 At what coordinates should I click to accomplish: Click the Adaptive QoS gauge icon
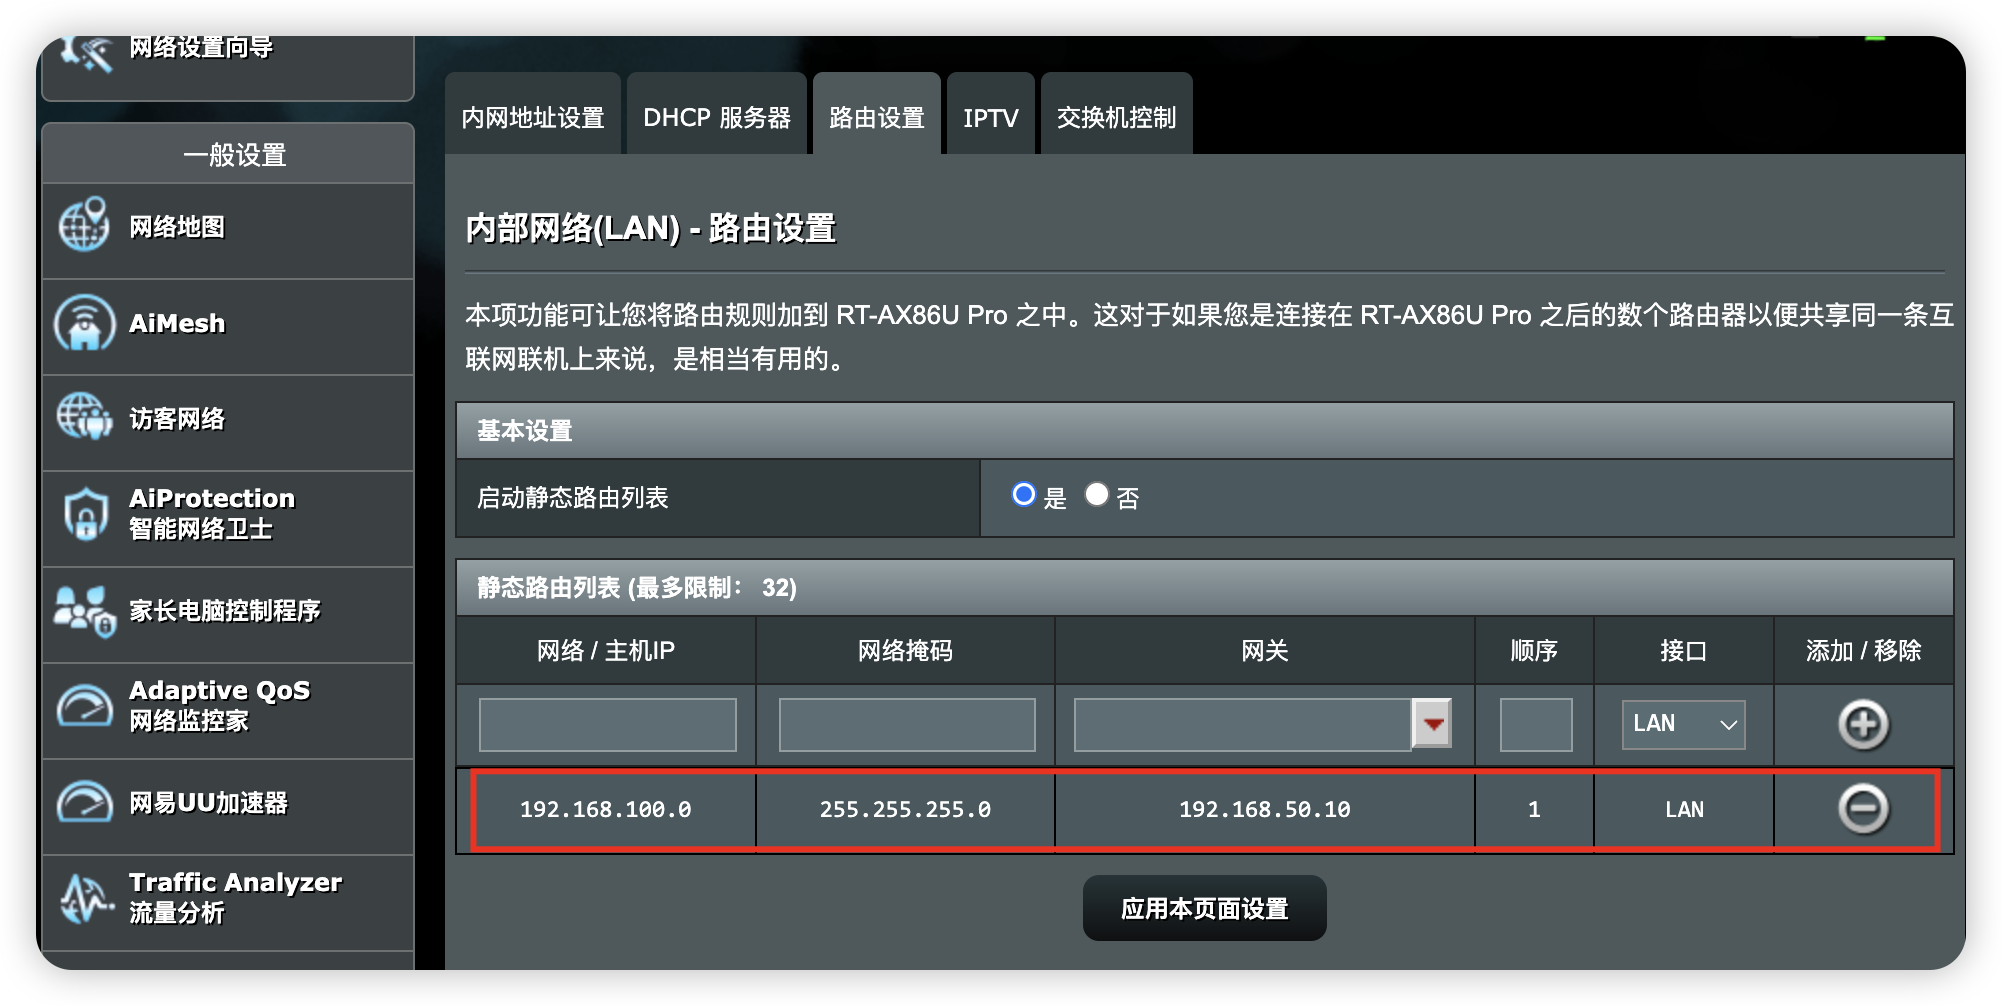pyautogui.click(x=84, y=706)
